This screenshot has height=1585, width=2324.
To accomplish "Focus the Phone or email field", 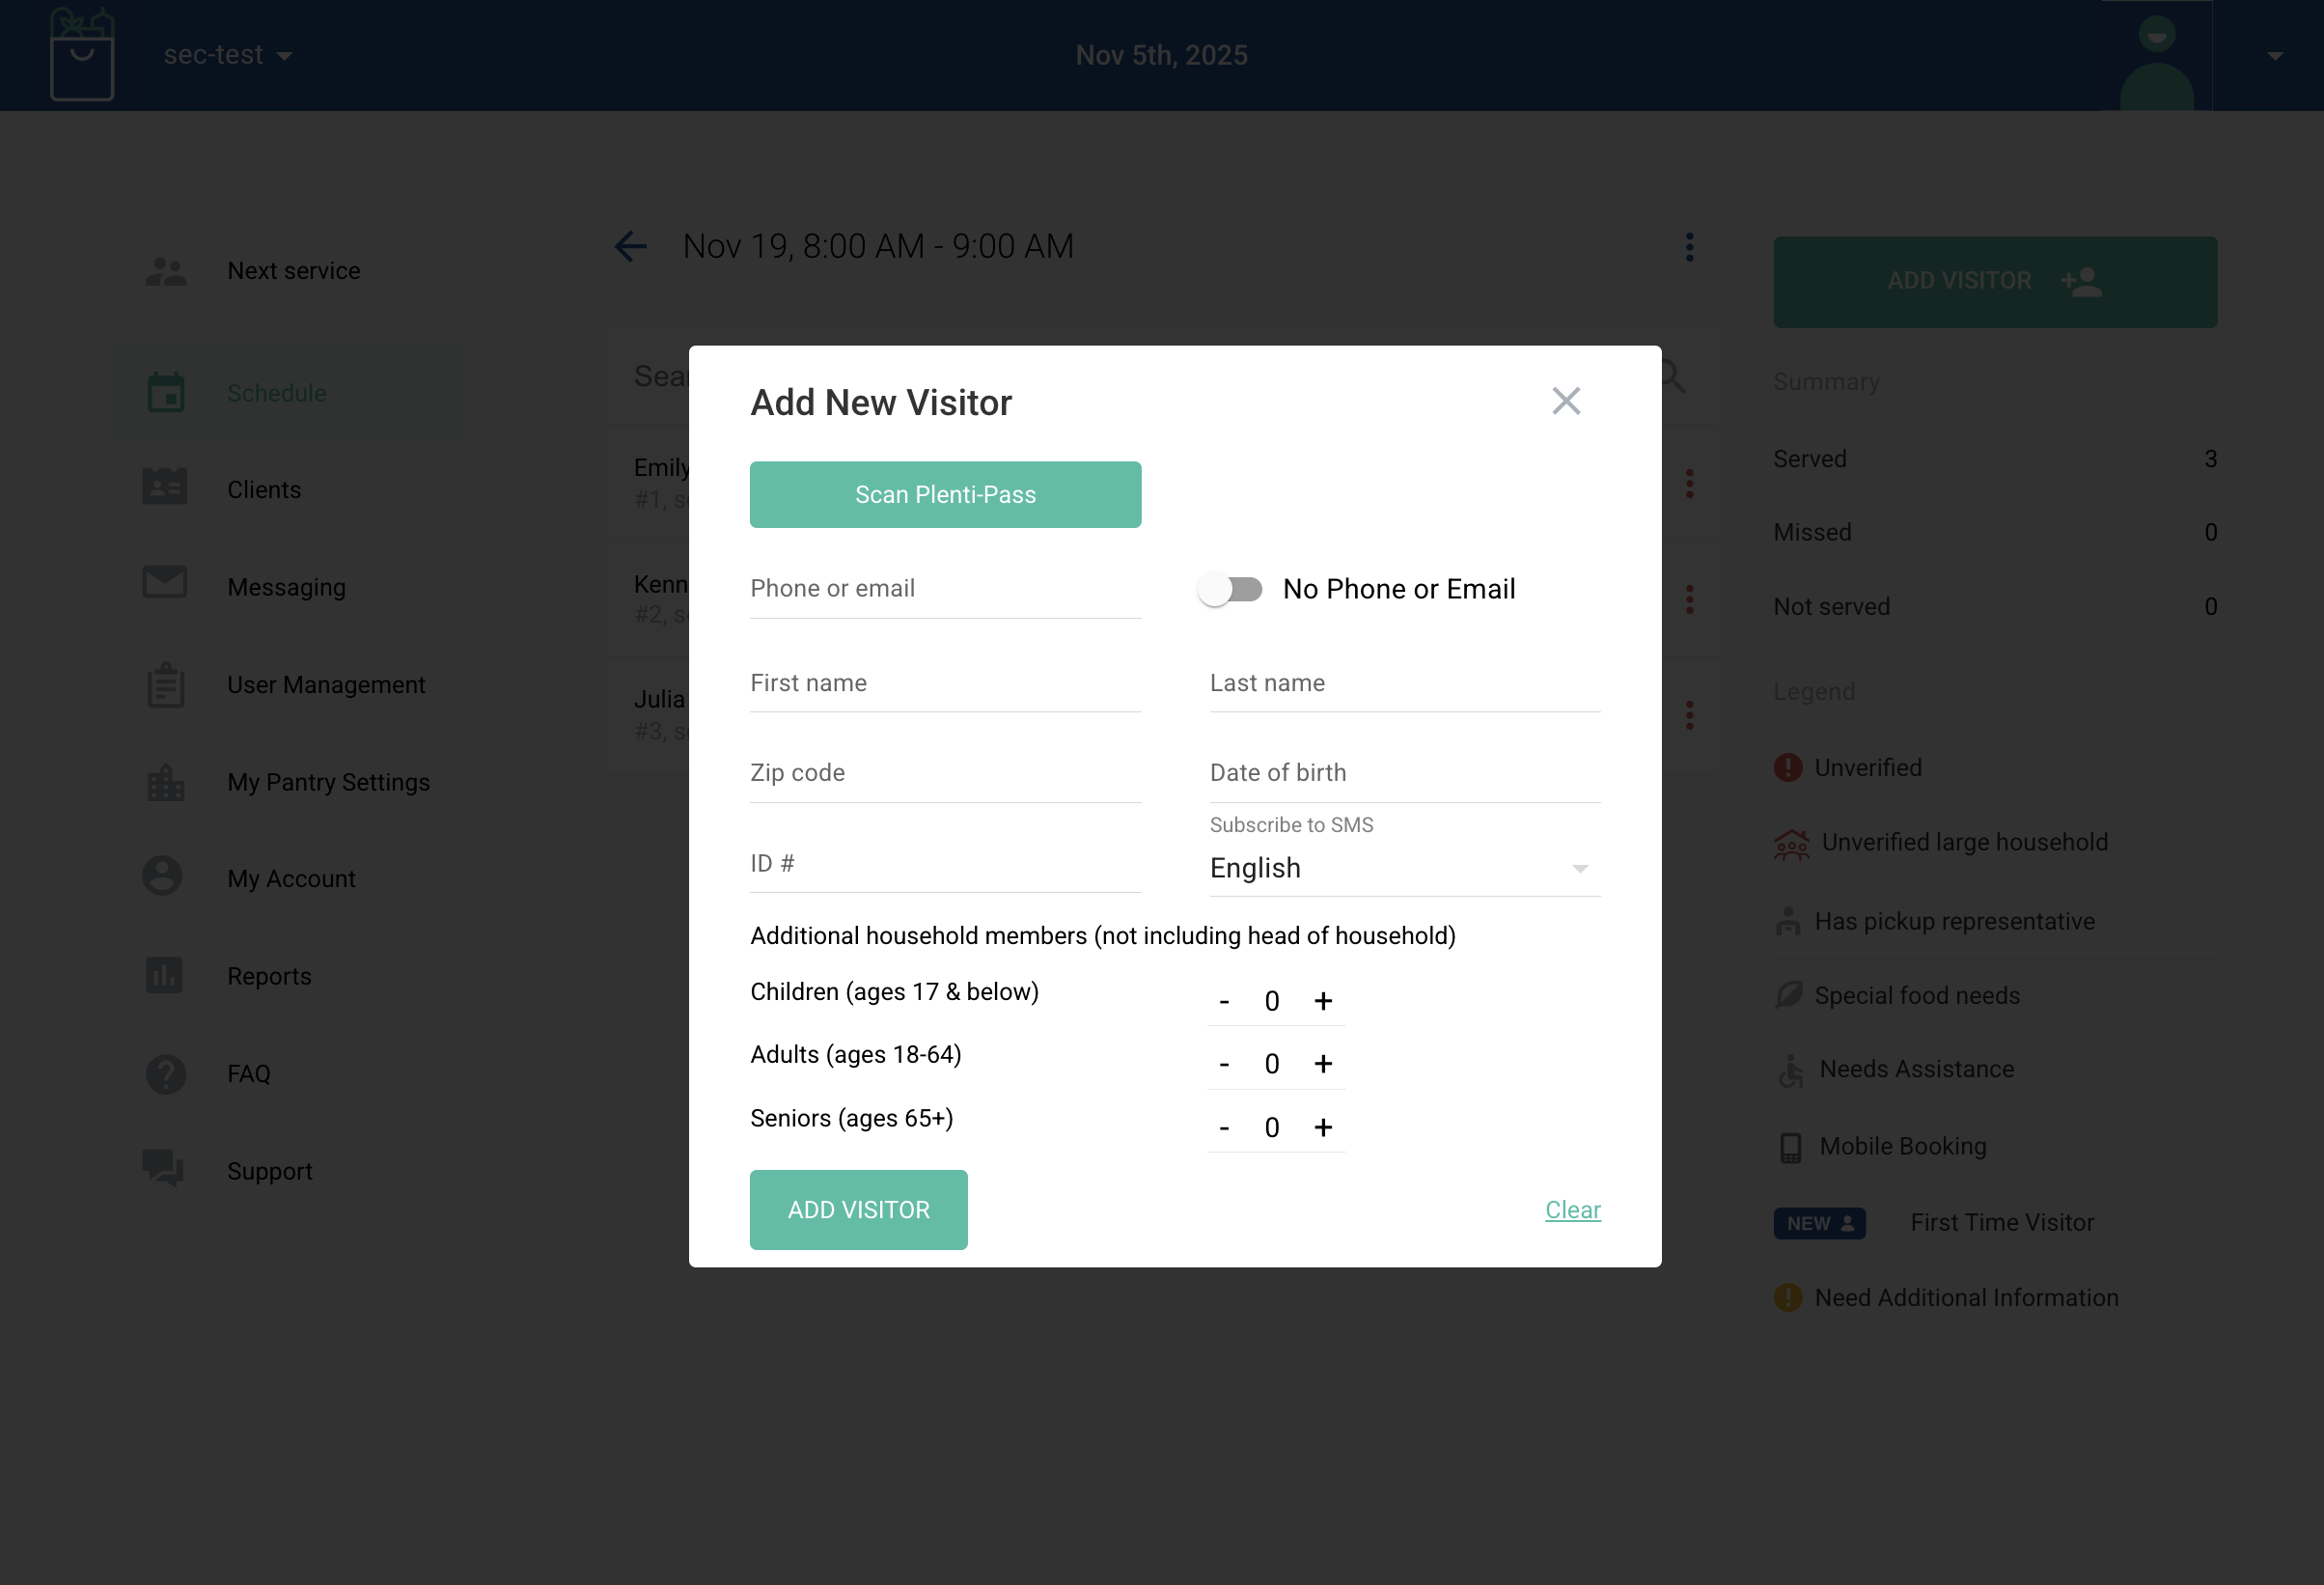I will click(x=945, y=588).
